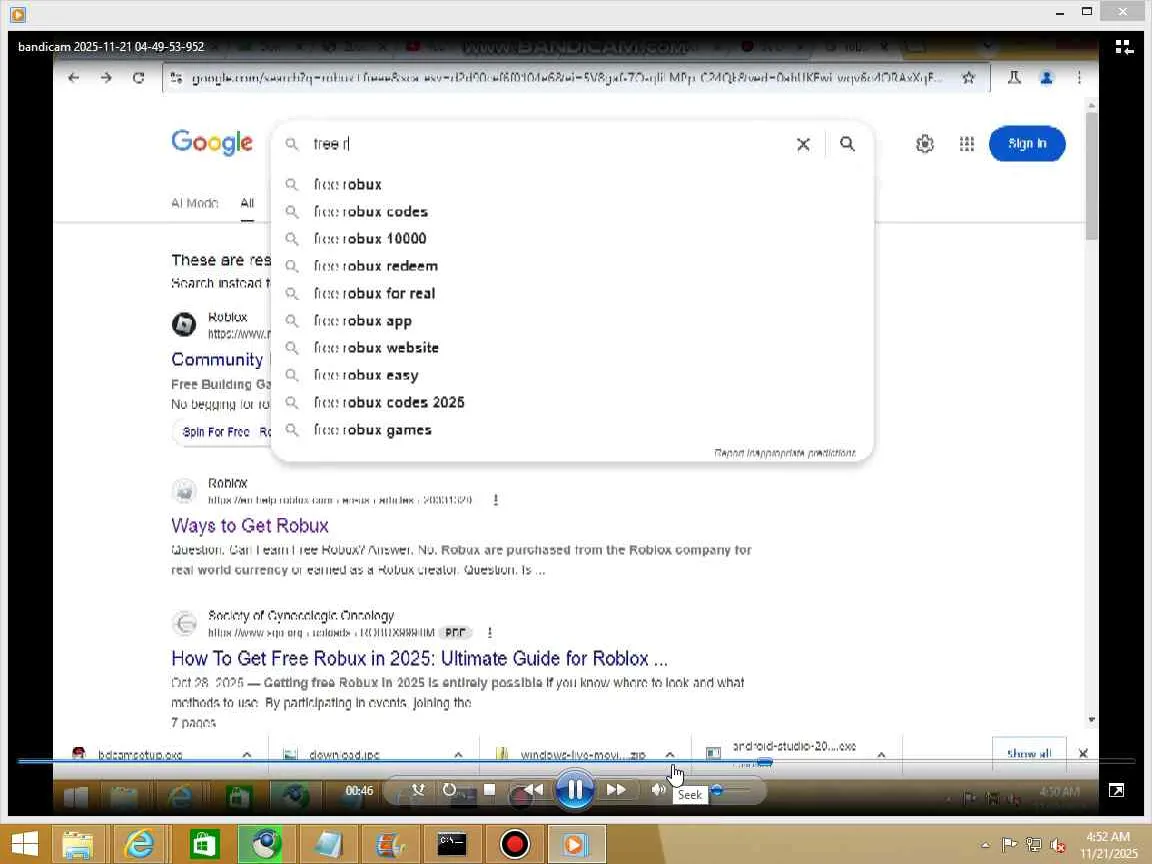Open the 'Ways to Get Robux' result
The height and width of the screenshot is (864, 1152).
coord(250,525)
